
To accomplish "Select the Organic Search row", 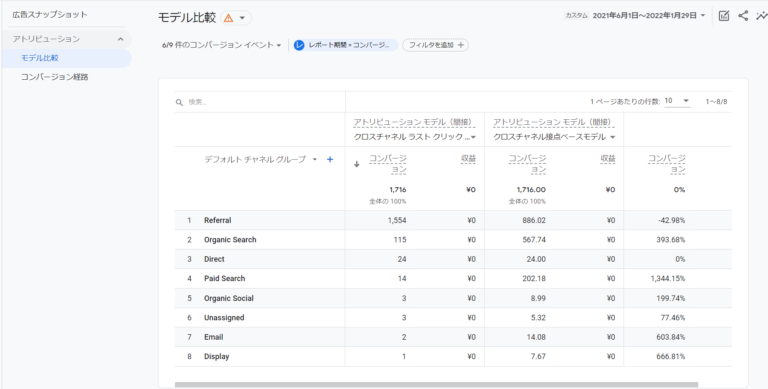I will [x=453, y=240].
